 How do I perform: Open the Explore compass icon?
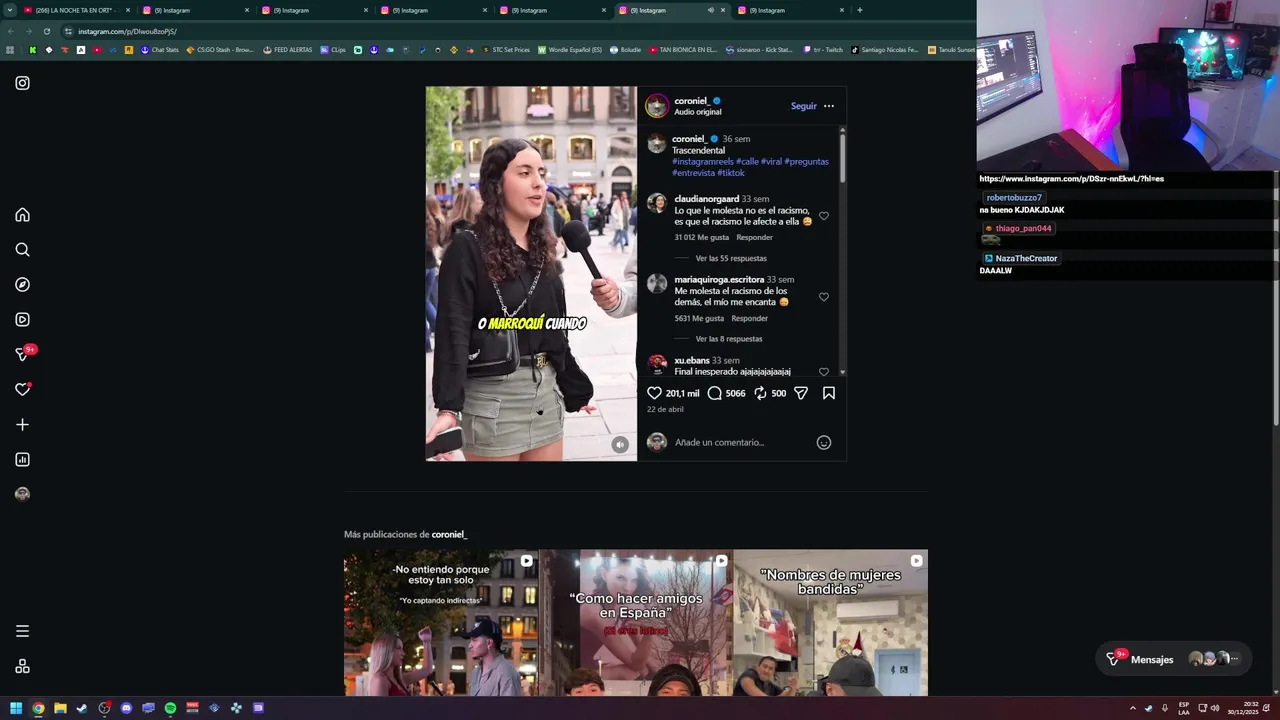pos(22,285)
